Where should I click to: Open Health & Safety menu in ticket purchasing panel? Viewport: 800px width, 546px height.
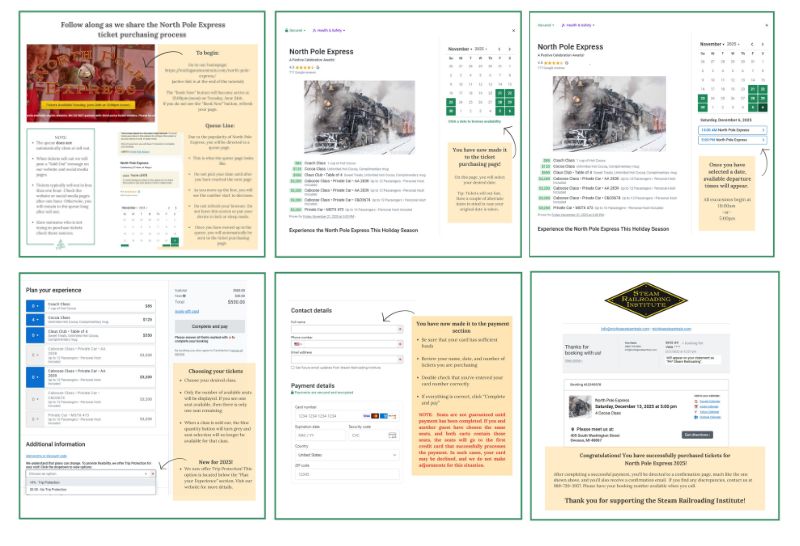tap(329, 31)
